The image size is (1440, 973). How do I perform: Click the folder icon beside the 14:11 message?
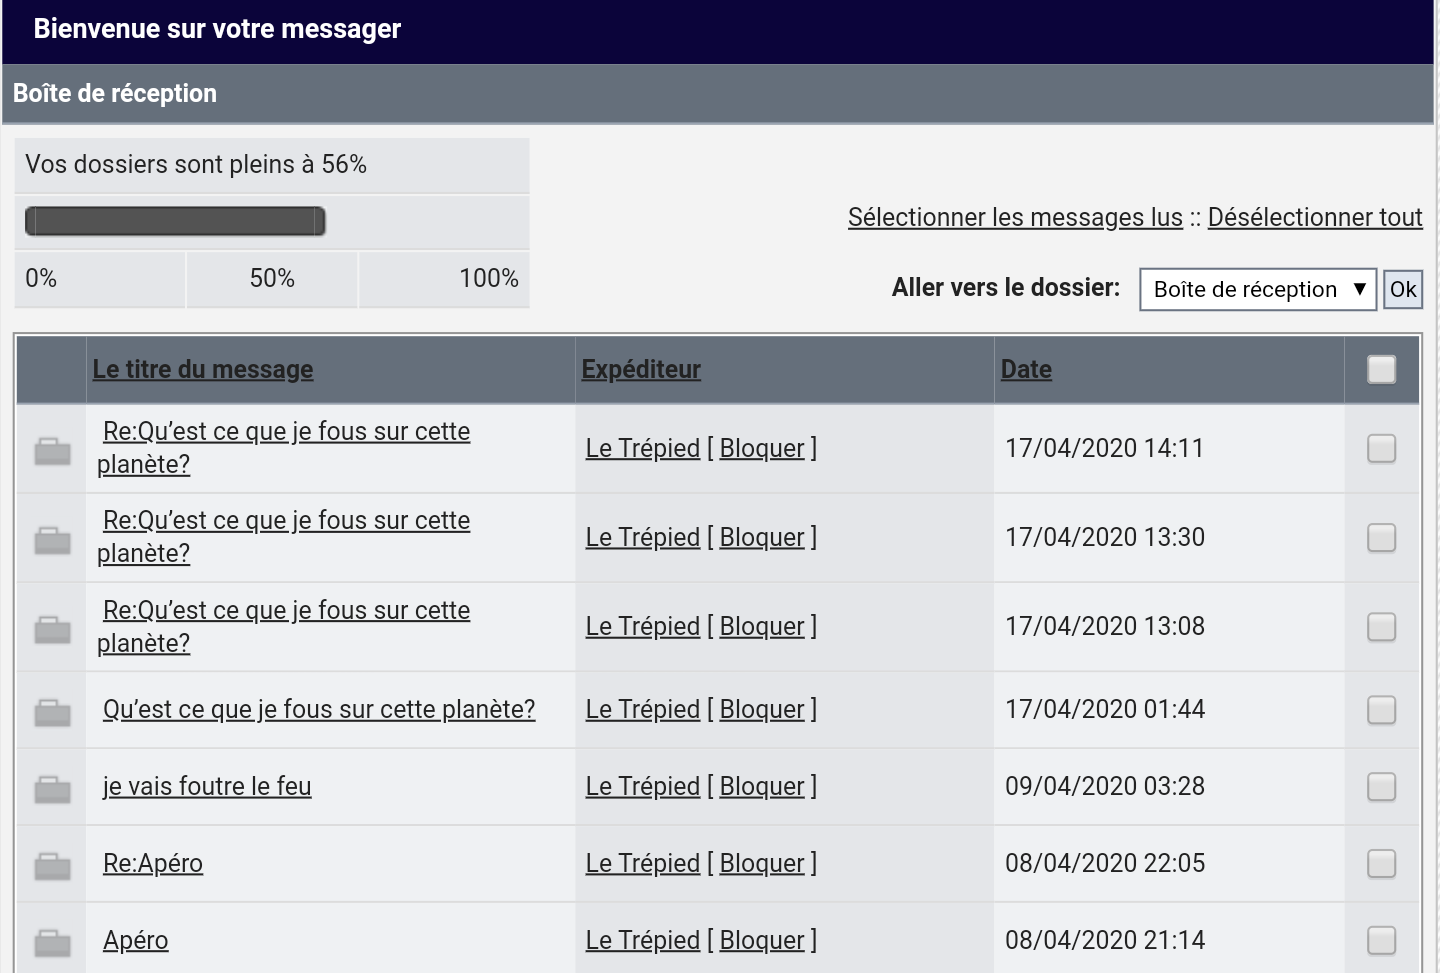pyautogui.click(x=52, y=451)
